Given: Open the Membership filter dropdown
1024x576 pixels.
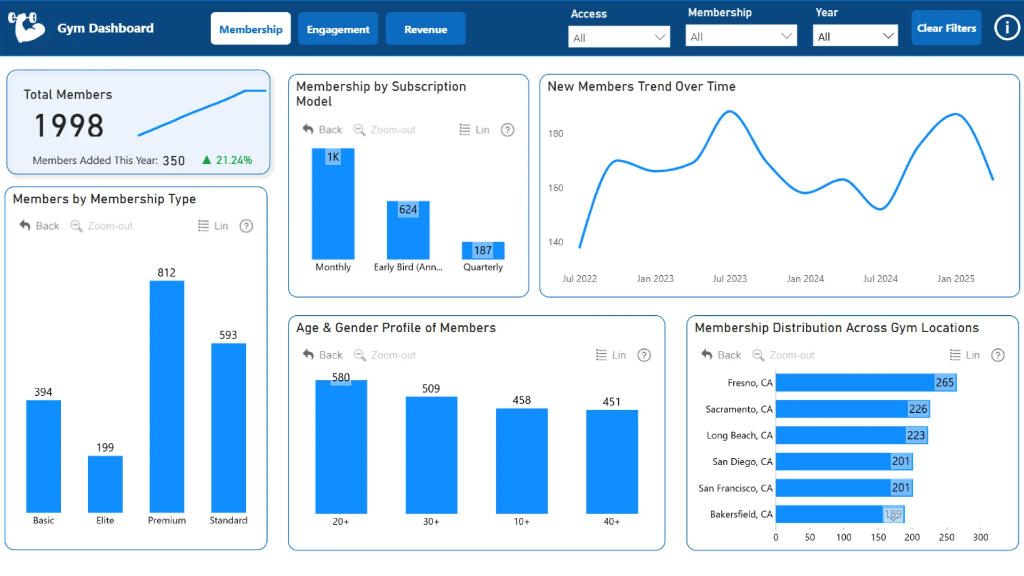Looking at the screenshot, I should pyautogui.click(x=741, y=37).
